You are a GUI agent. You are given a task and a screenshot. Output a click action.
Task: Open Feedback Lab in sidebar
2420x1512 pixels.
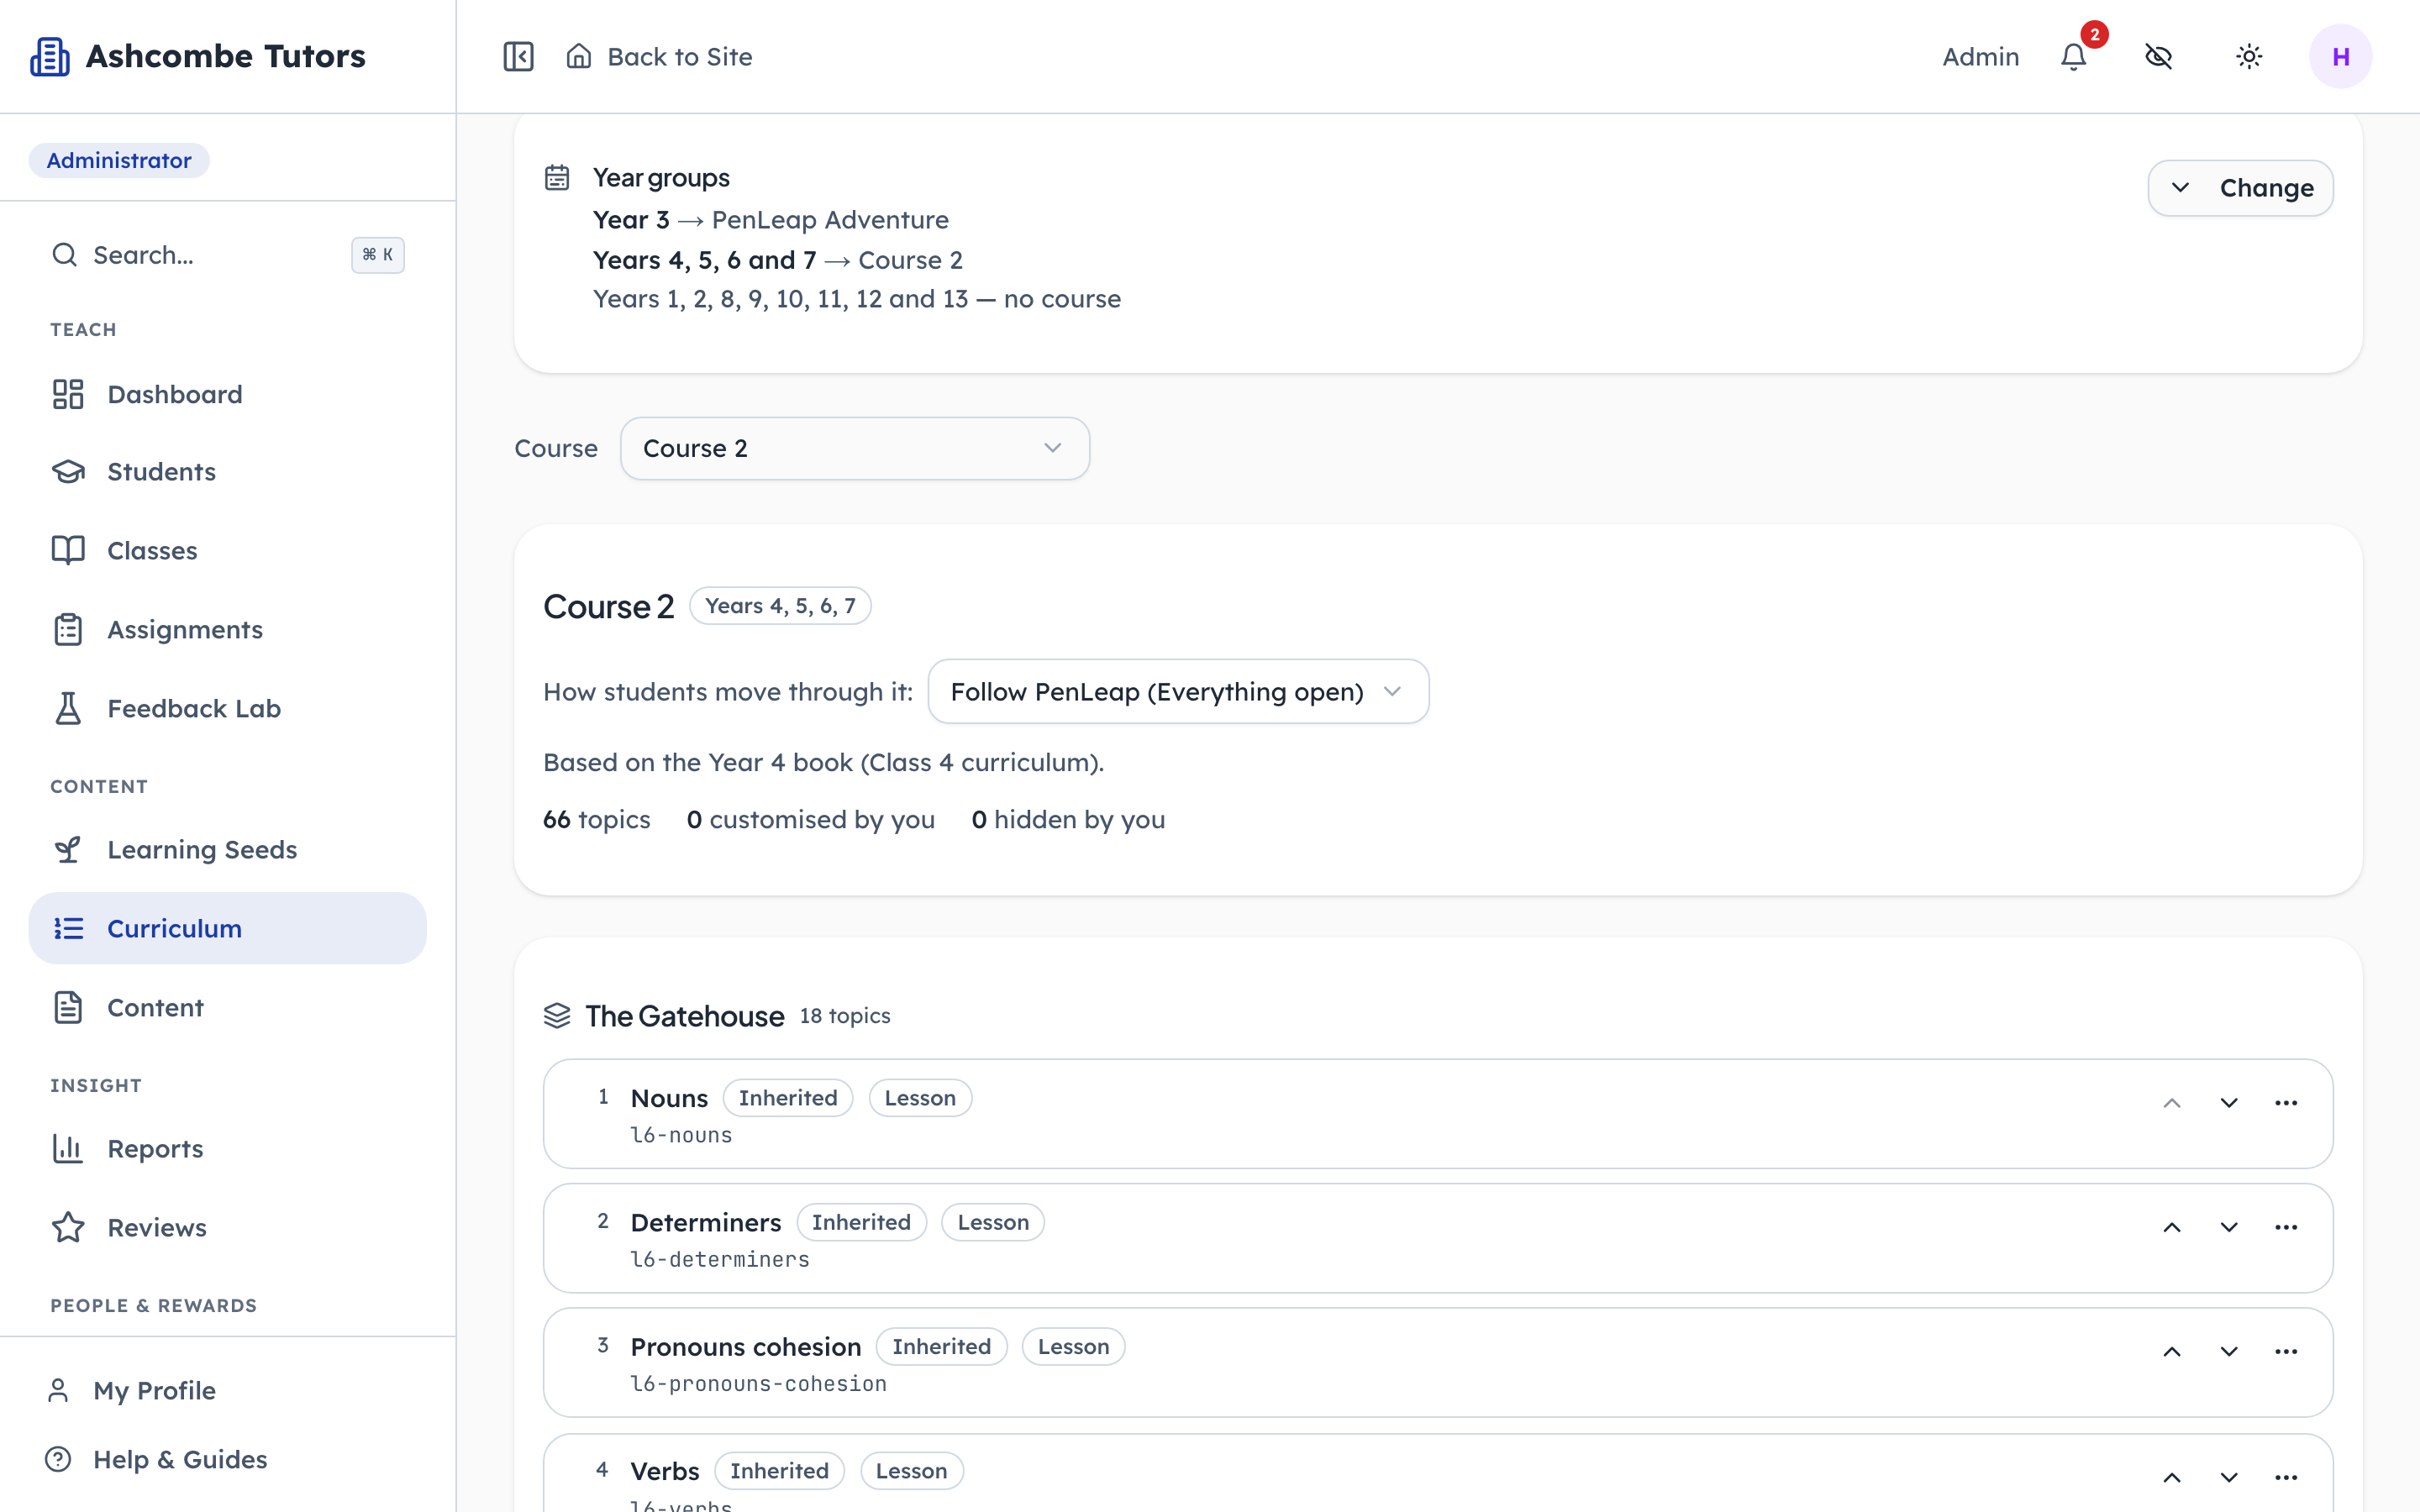pos(228,708)
